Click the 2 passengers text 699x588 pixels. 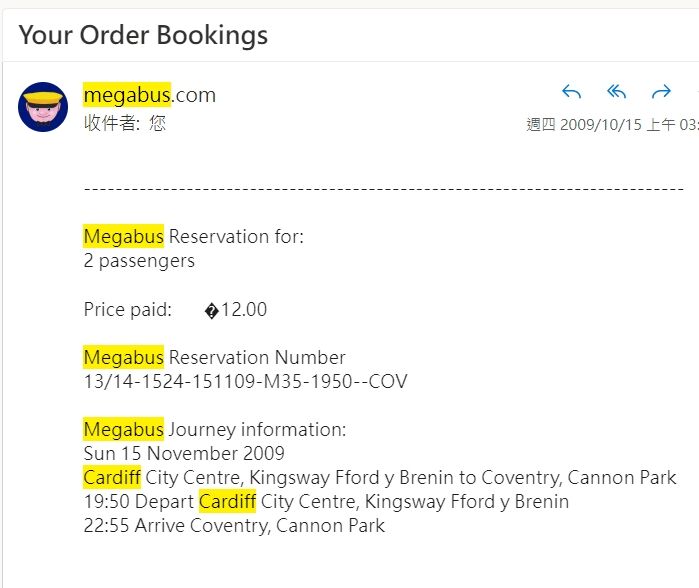coord(139,261)
